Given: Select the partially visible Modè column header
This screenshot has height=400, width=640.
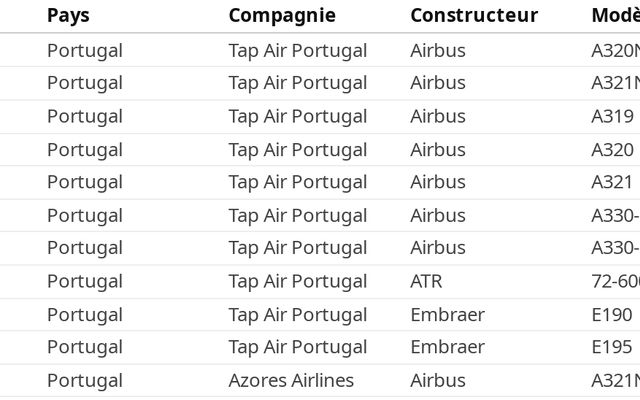Looking at the screenshot, I should (x=615, y=16).
